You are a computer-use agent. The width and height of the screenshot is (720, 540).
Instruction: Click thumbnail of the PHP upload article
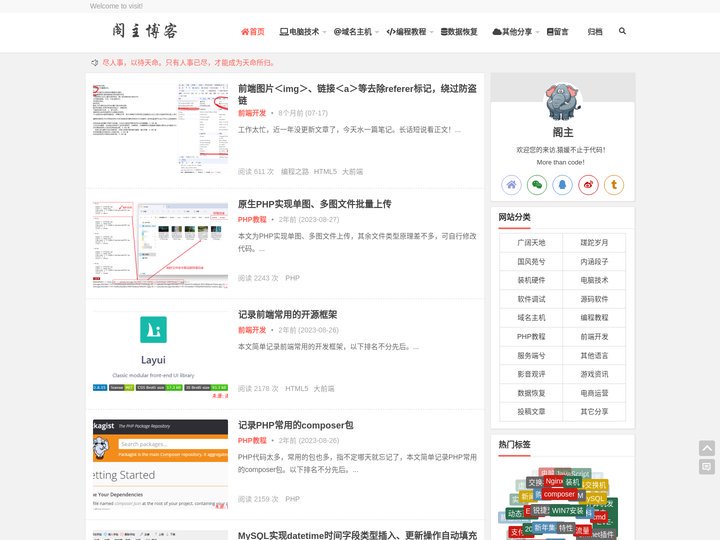tap(160, 245)
